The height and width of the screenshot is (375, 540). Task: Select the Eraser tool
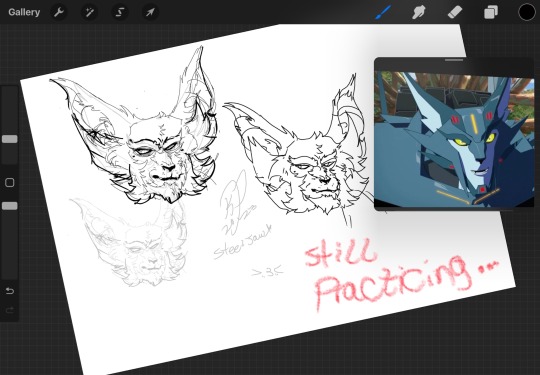point(455,12)
